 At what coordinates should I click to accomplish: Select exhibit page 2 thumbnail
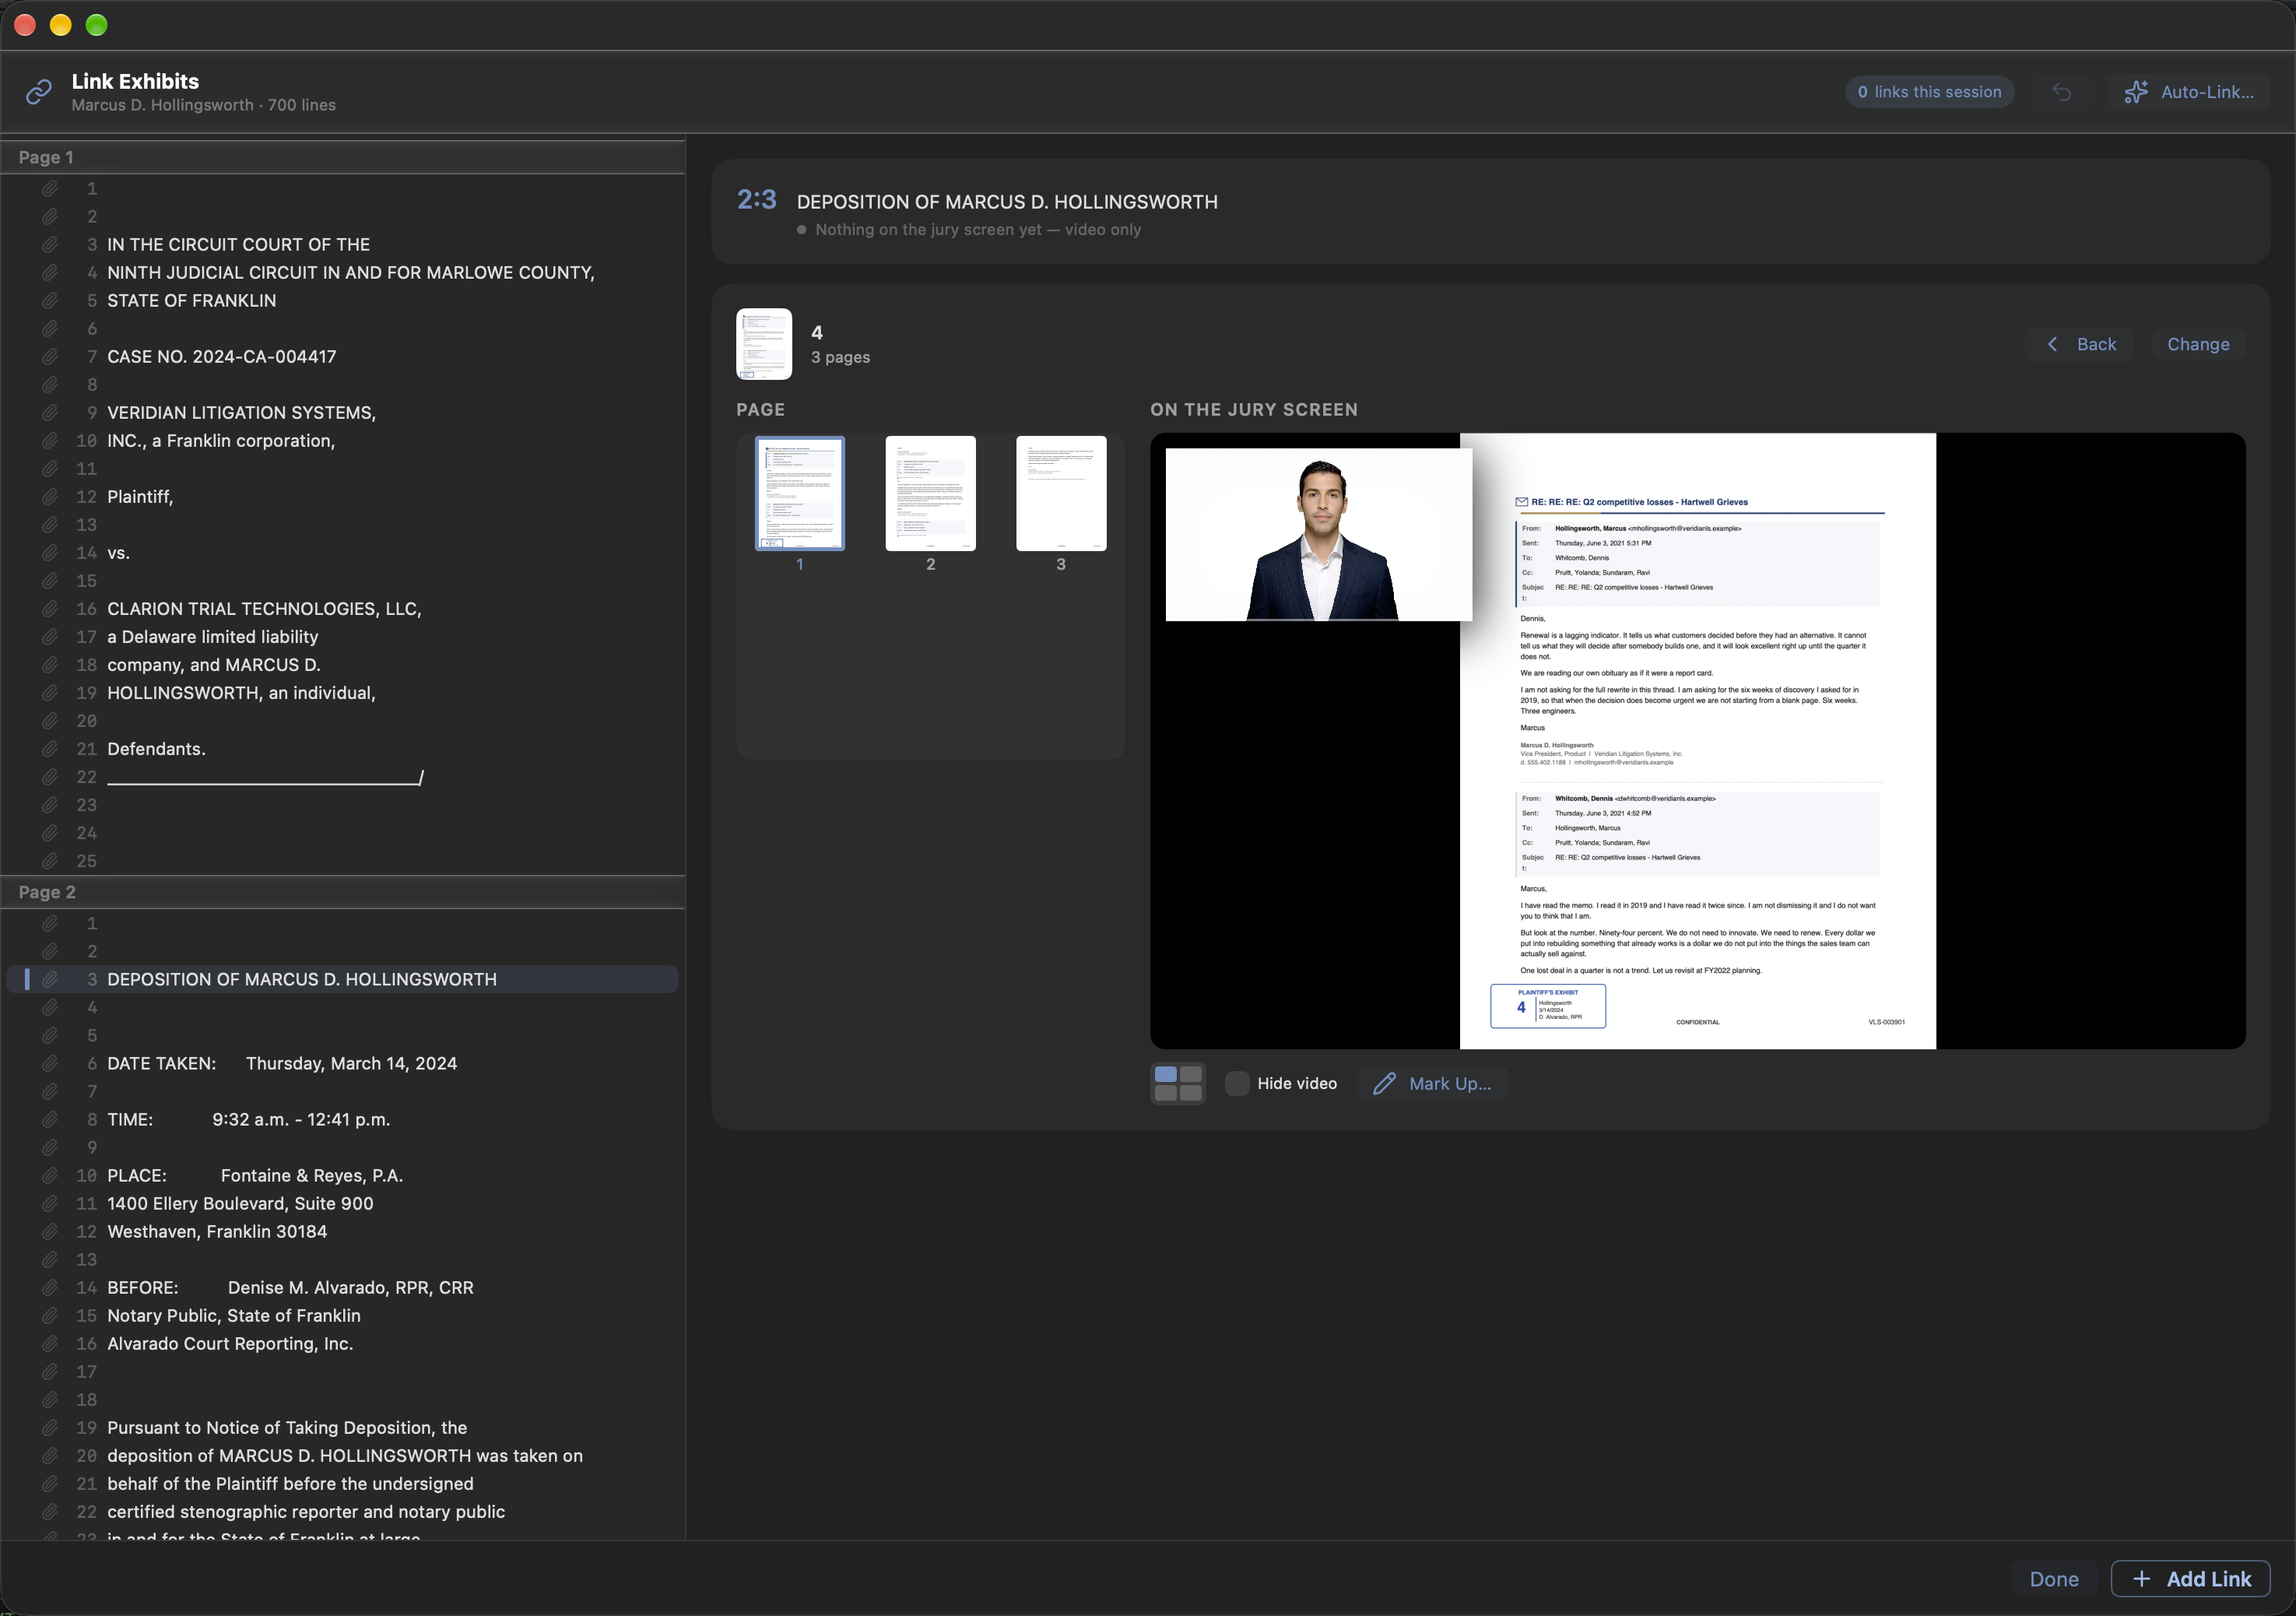point(930,494)
